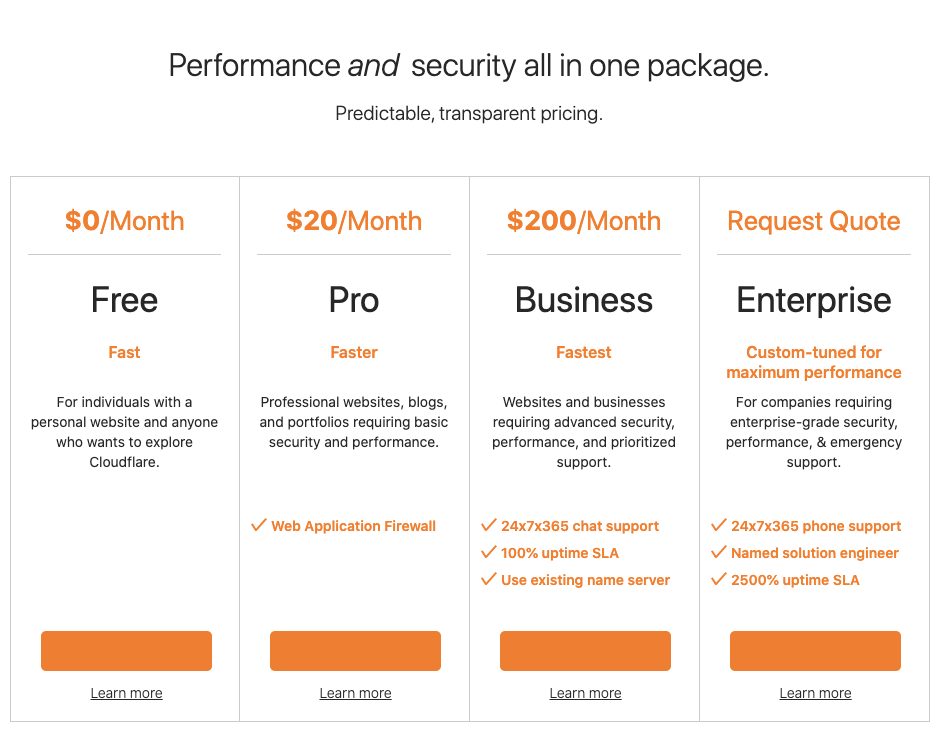
Task: Click the orange button under Pro plan
Action: 355,651
